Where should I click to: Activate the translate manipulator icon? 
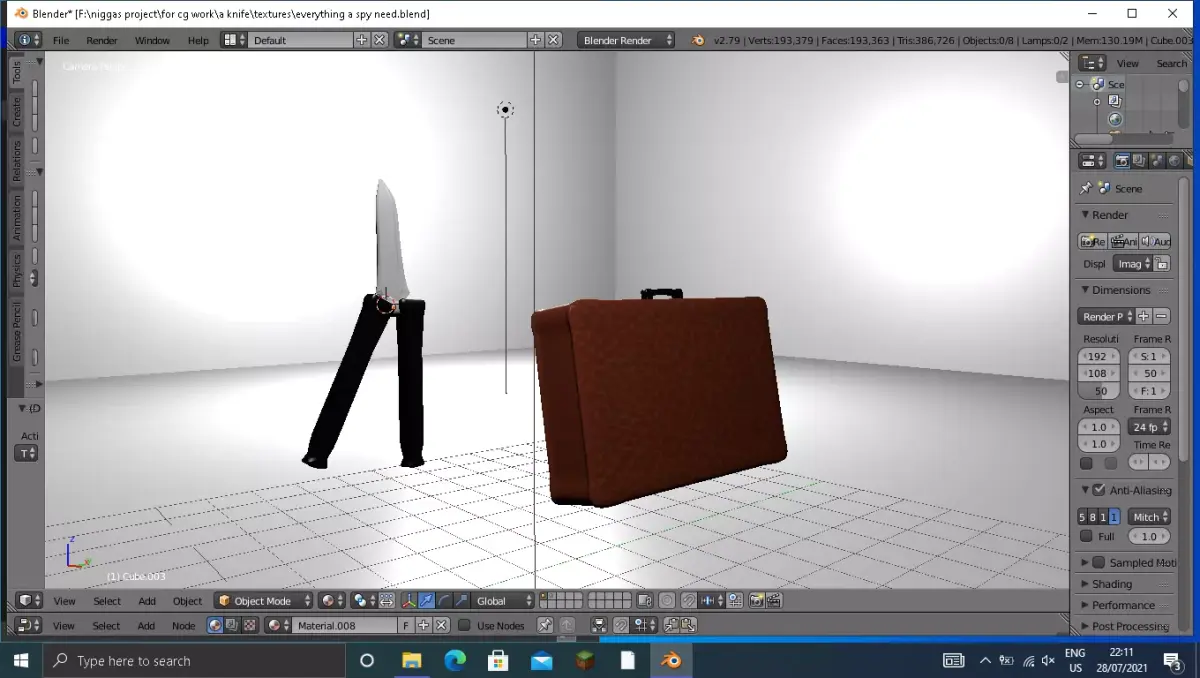(x=425, y=600)
